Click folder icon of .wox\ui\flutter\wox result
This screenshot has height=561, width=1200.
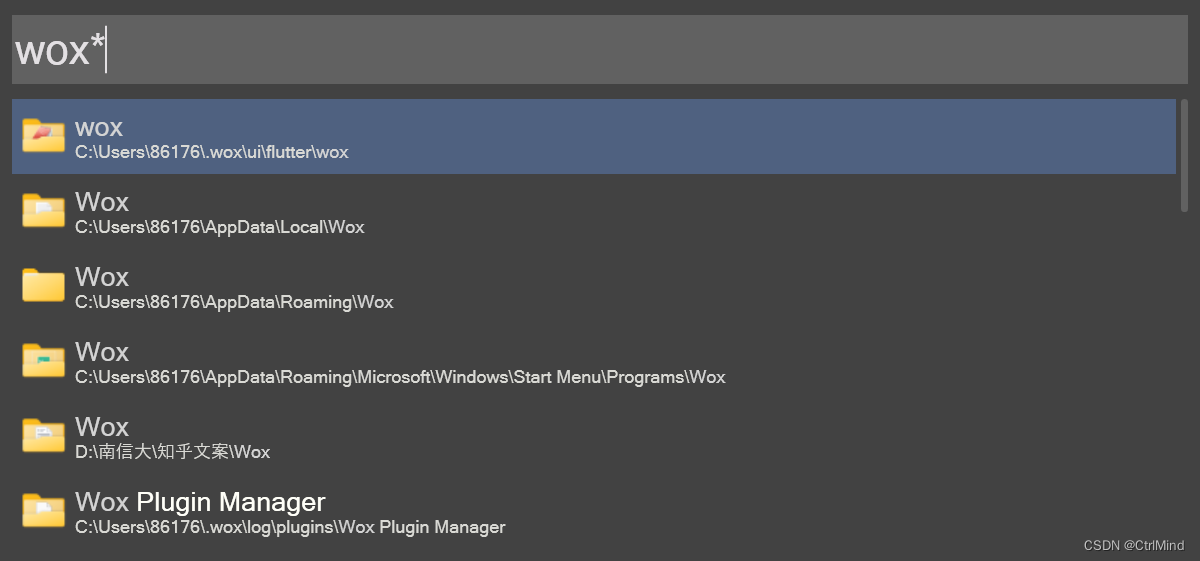[x=44, y=136]
